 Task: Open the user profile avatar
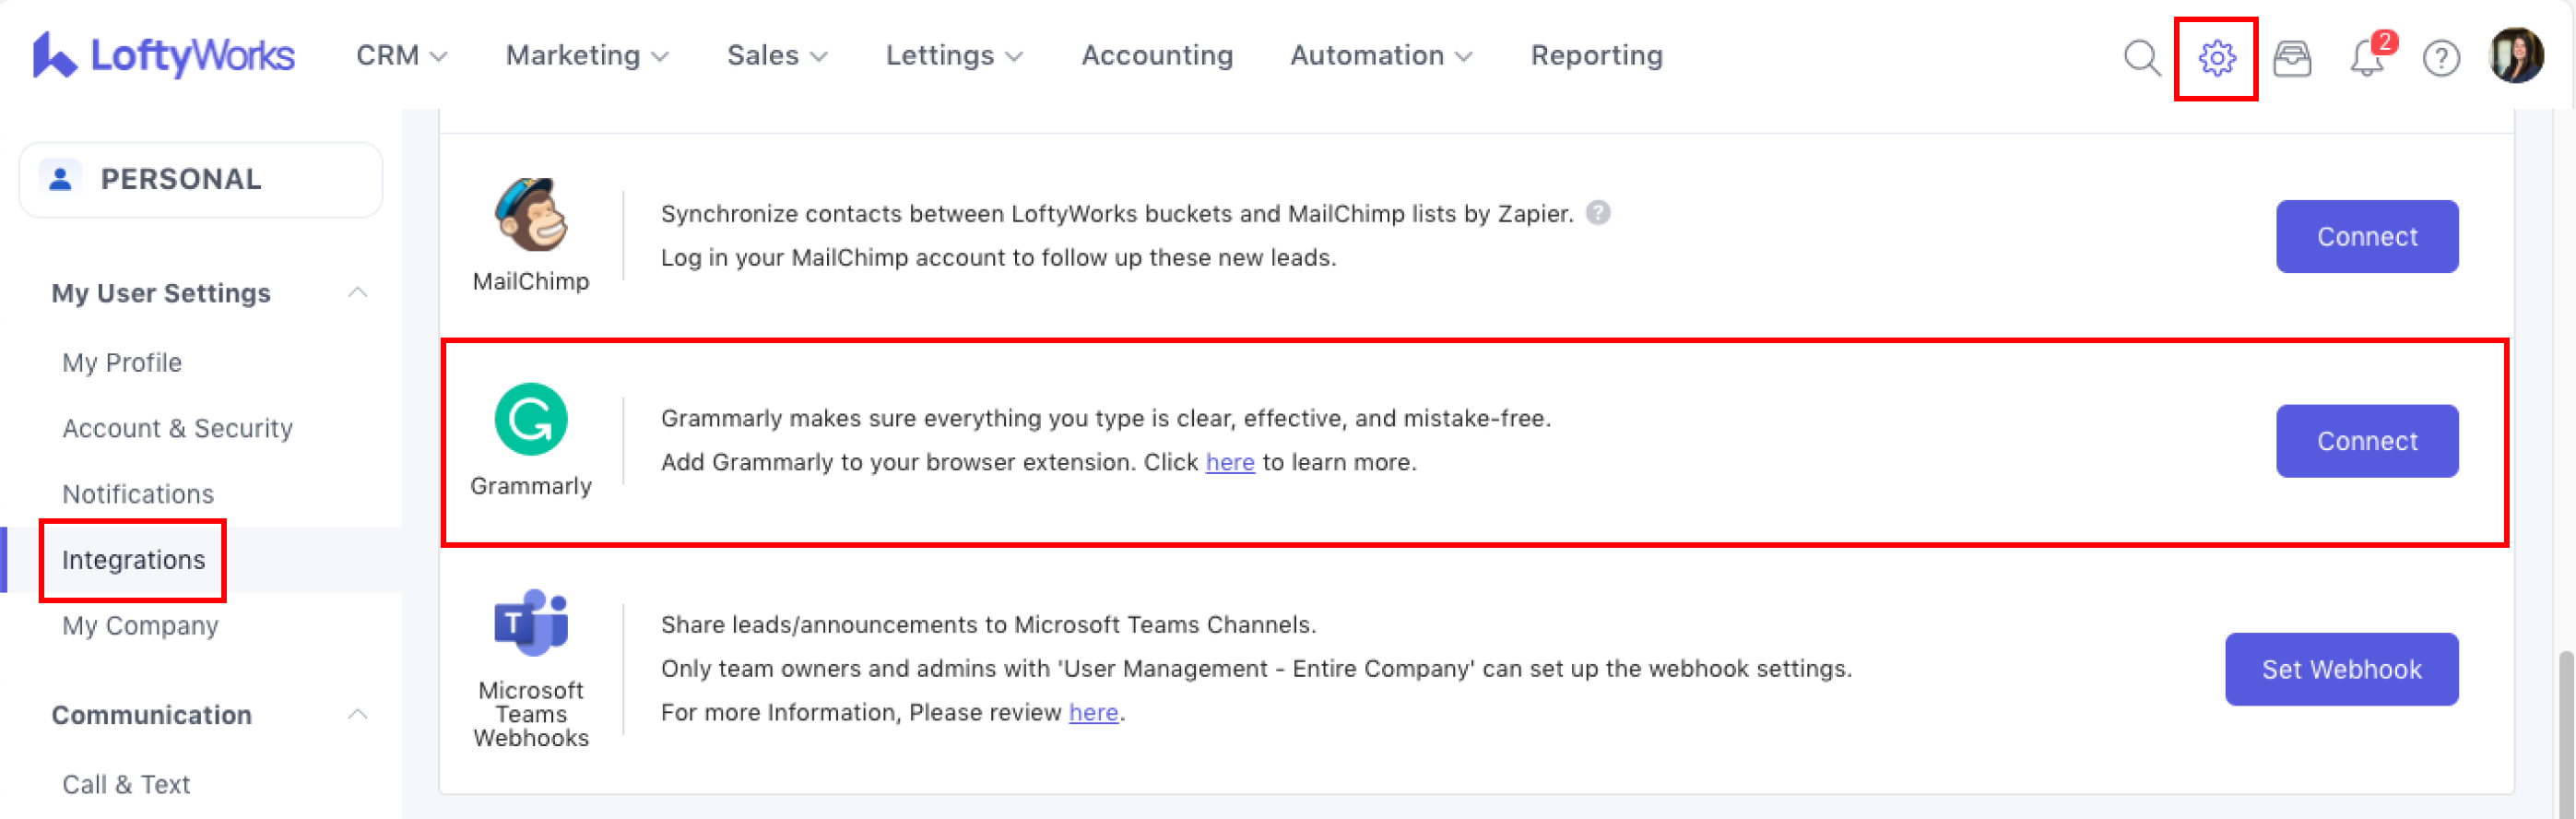point(2516,56)
